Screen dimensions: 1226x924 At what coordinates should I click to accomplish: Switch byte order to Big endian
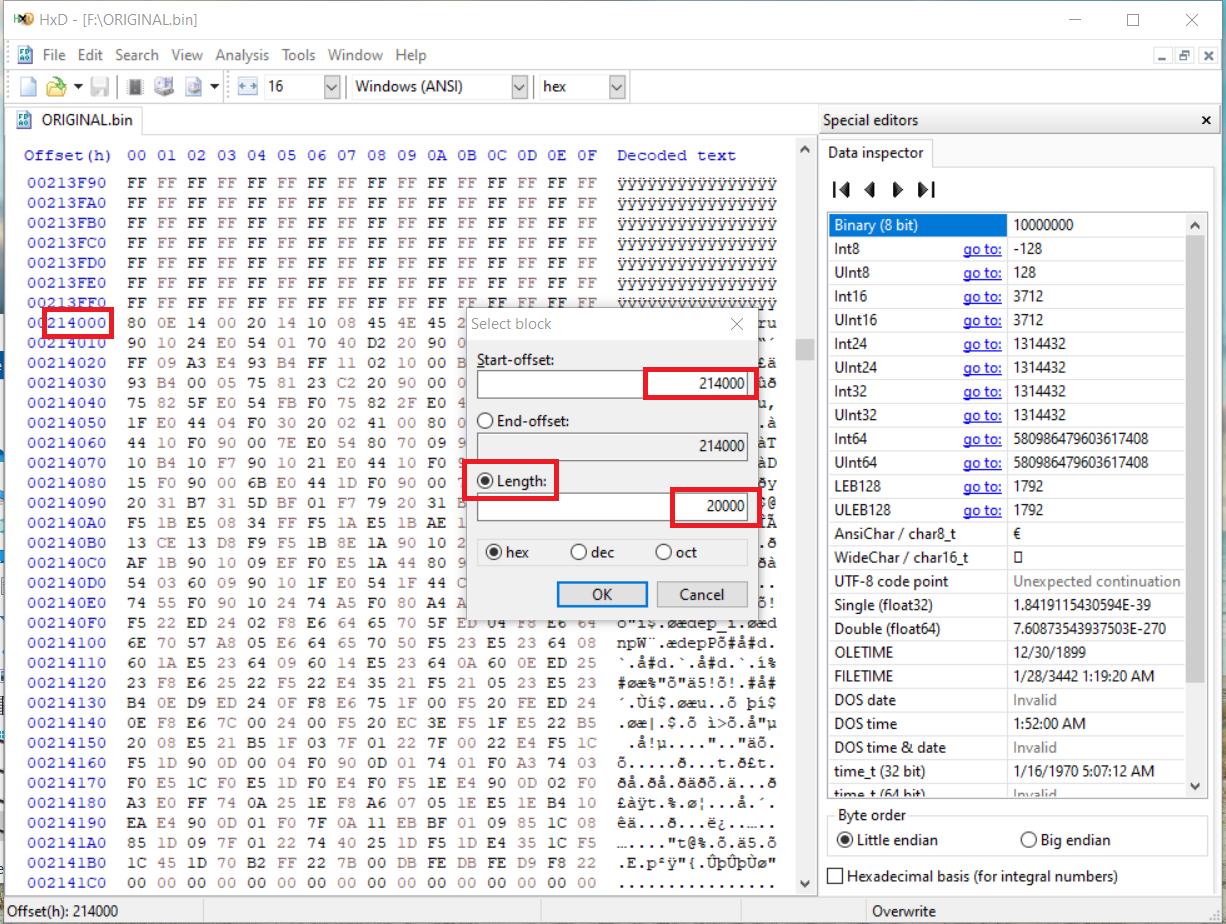point(1028,840)
